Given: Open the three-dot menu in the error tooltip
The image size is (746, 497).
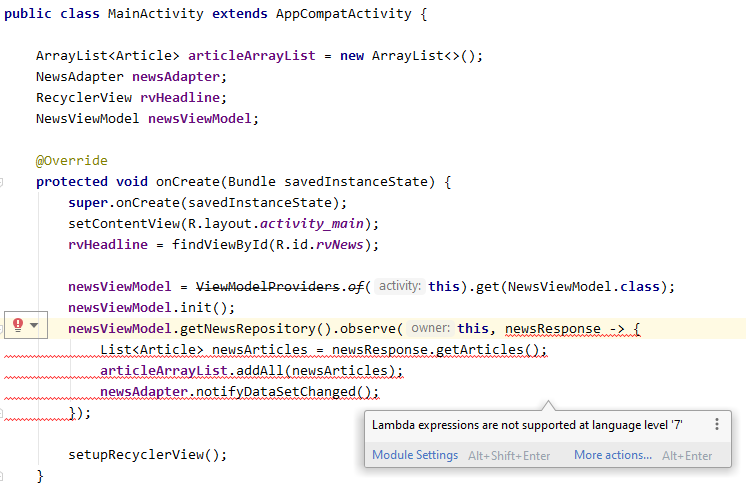Looking at the screenshot, I should click(716, 424).
